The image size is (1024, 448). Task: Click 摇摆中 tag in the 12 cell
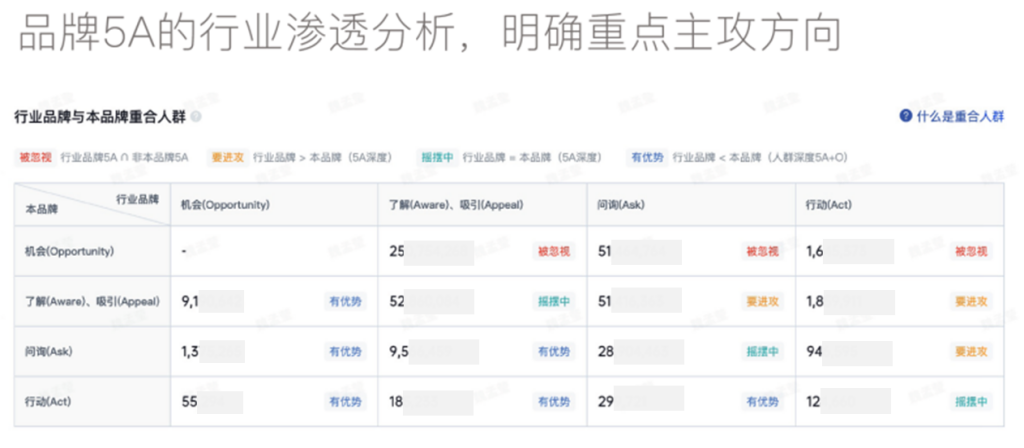pos(971,402)
